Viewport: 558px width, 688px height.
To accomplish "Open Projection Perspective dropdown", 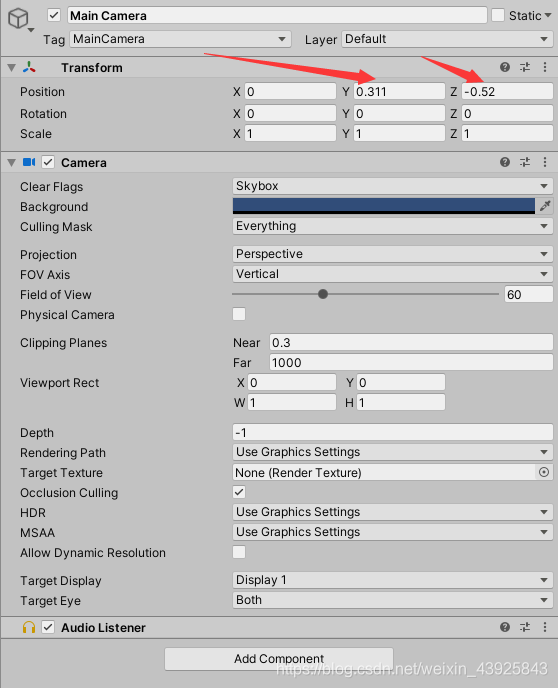I will tap(393, 254).
